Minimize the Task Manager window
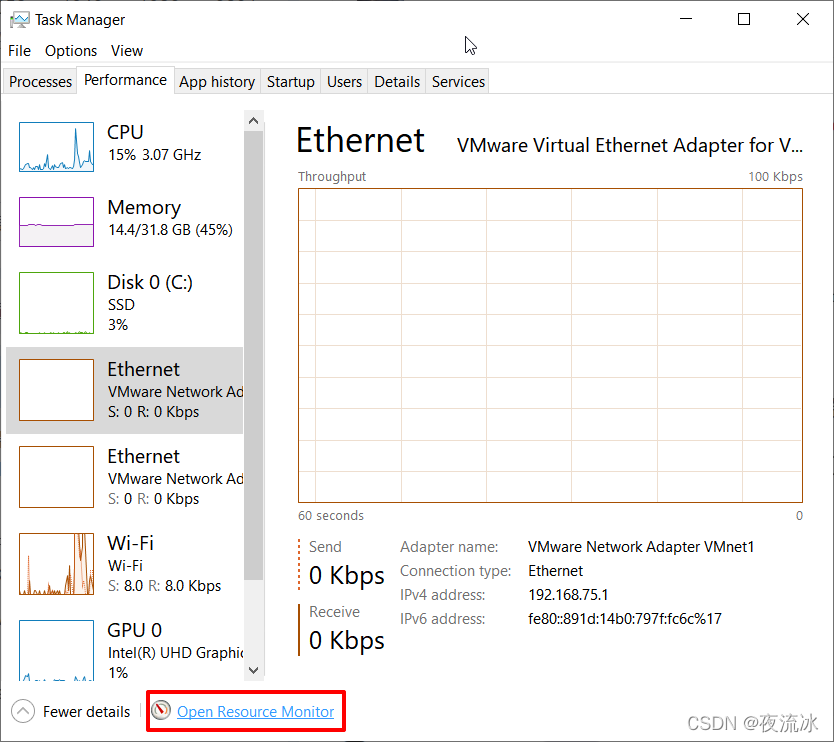 click(x=686, y=19)
